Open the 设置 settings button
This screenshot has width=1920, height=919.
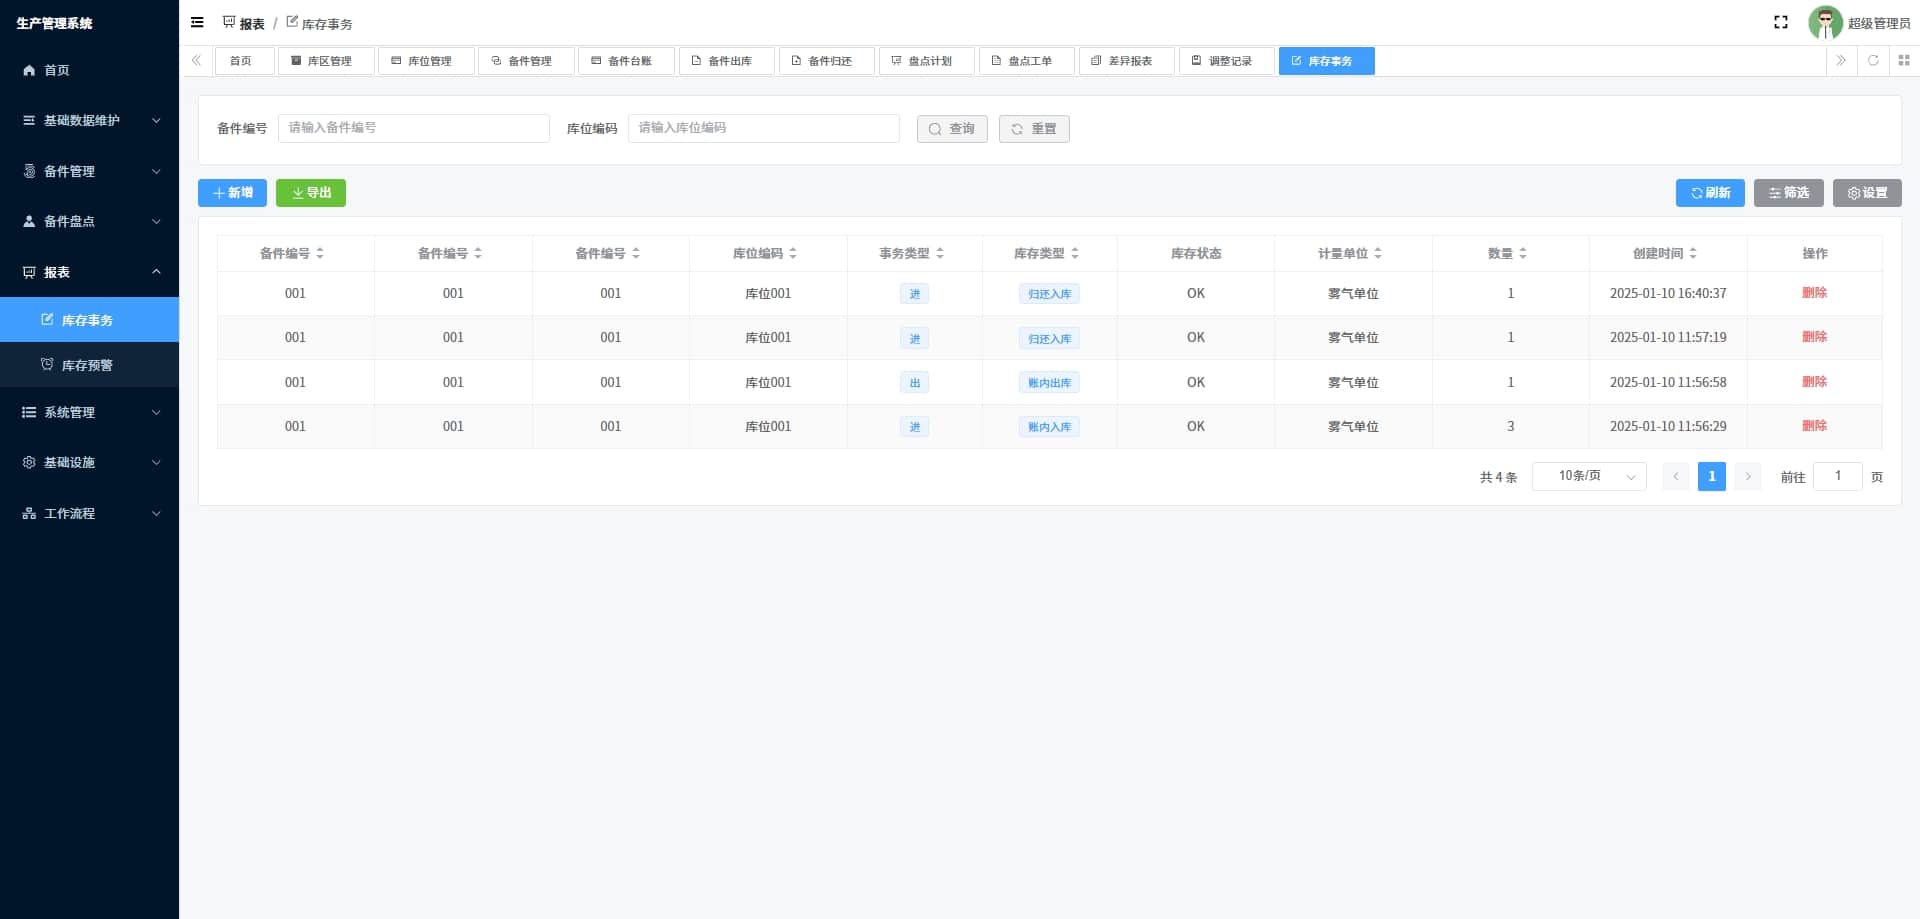1867,193
